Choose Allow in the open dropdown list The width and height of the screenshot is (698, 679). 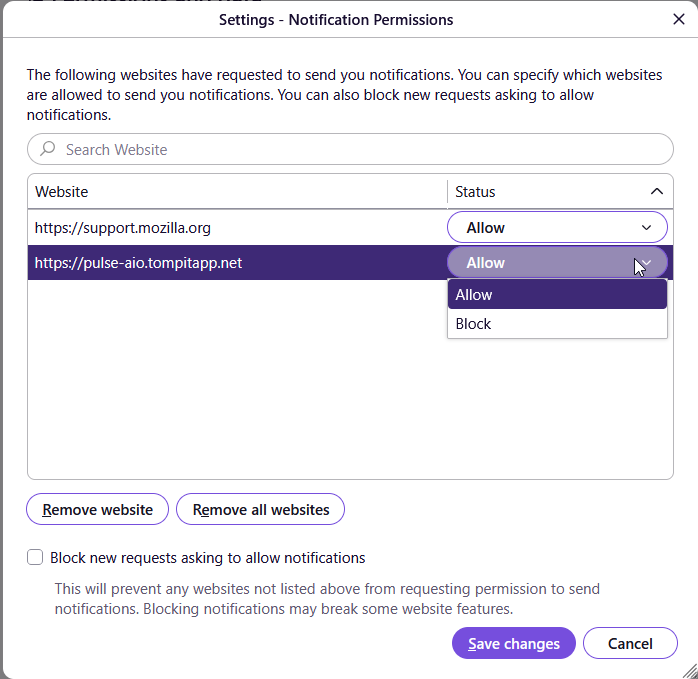(557, 295)
